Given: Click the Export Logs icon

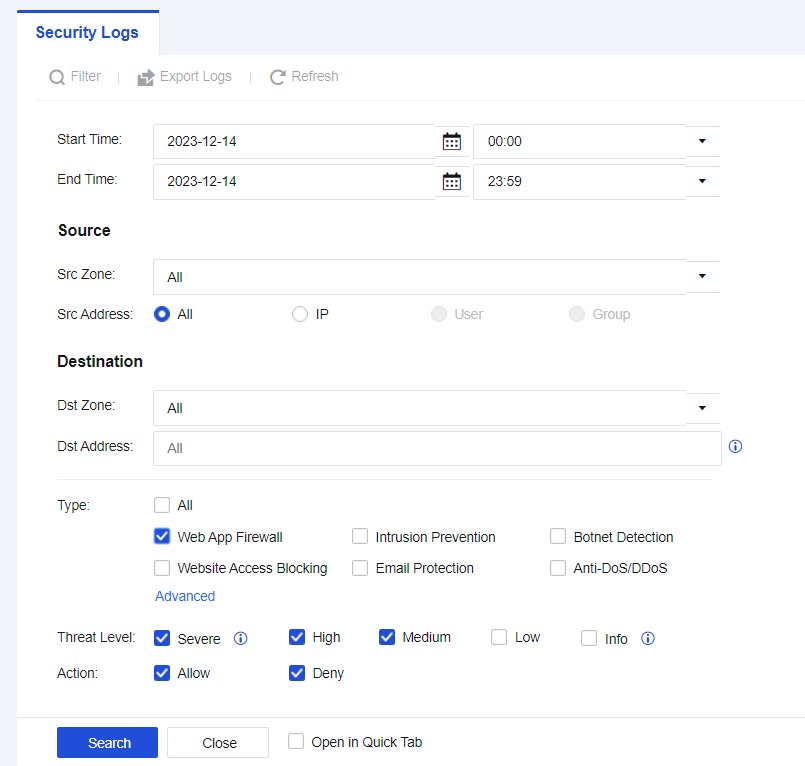Looking at the screenshot, I should [146, 77].
